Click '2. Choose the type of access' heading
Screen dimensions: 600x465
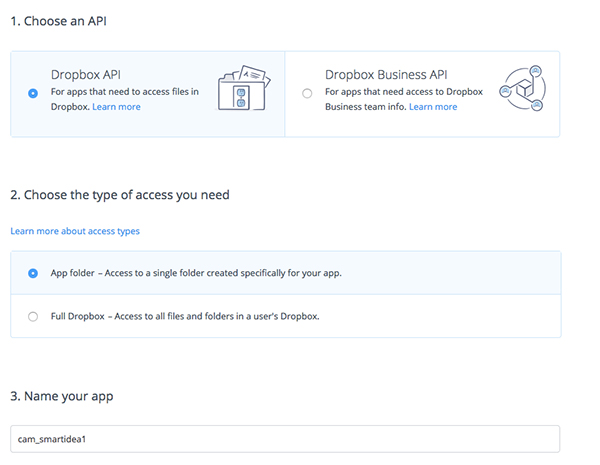click(x=120, y=195)
